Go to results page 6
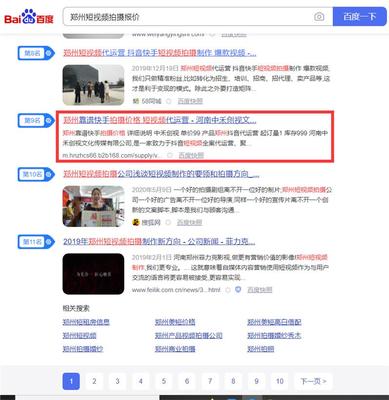 [187, 381]
